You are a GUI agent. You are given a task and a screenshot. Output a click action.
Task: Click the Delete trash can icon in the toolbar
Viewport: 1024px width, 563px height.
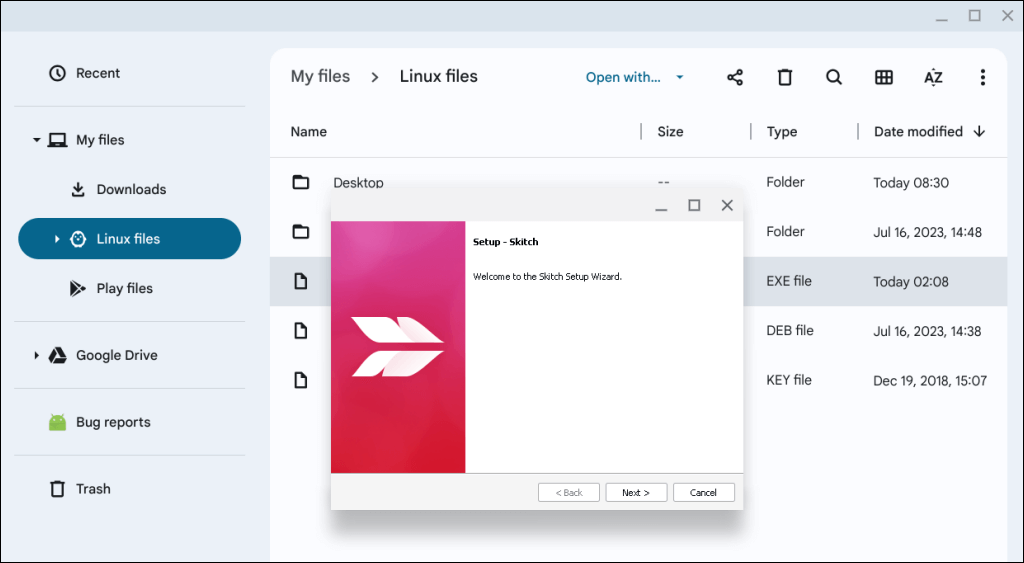[784, 77]
